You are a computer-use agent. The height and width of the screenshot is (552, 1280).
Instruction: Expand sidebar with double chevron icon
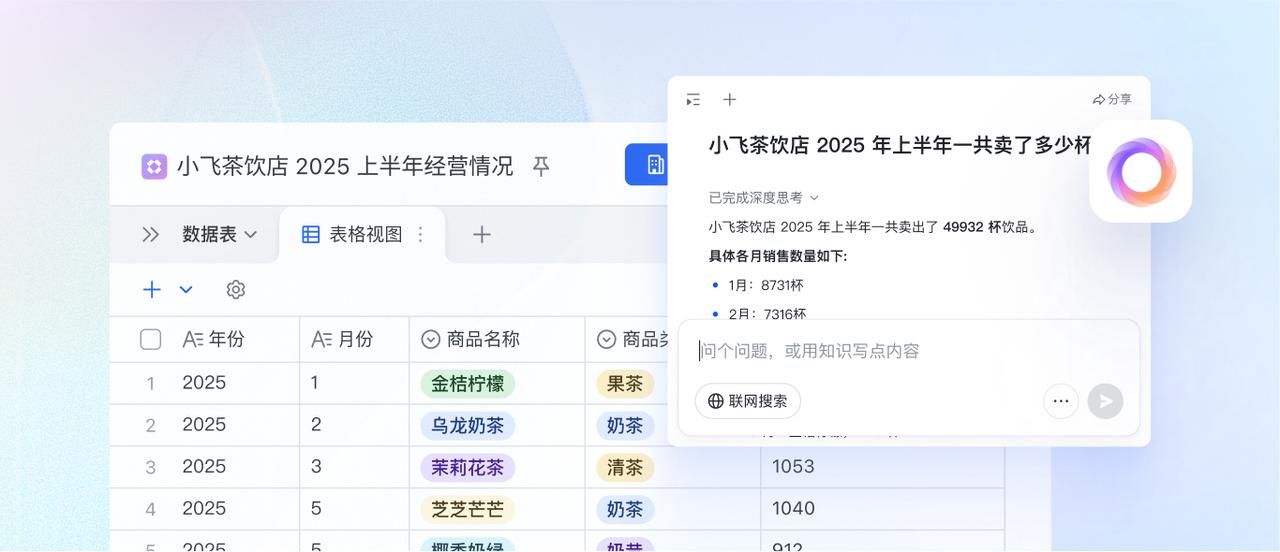click(151, 234)
